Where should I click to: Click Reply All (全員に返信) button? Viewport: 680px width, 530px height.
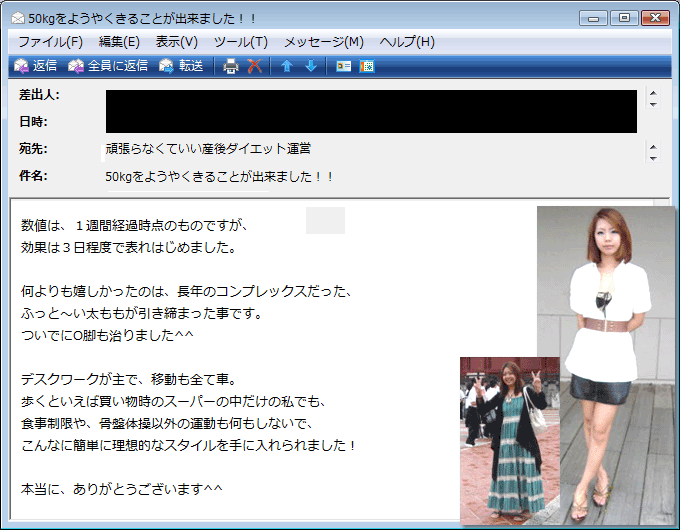point(108,66)
